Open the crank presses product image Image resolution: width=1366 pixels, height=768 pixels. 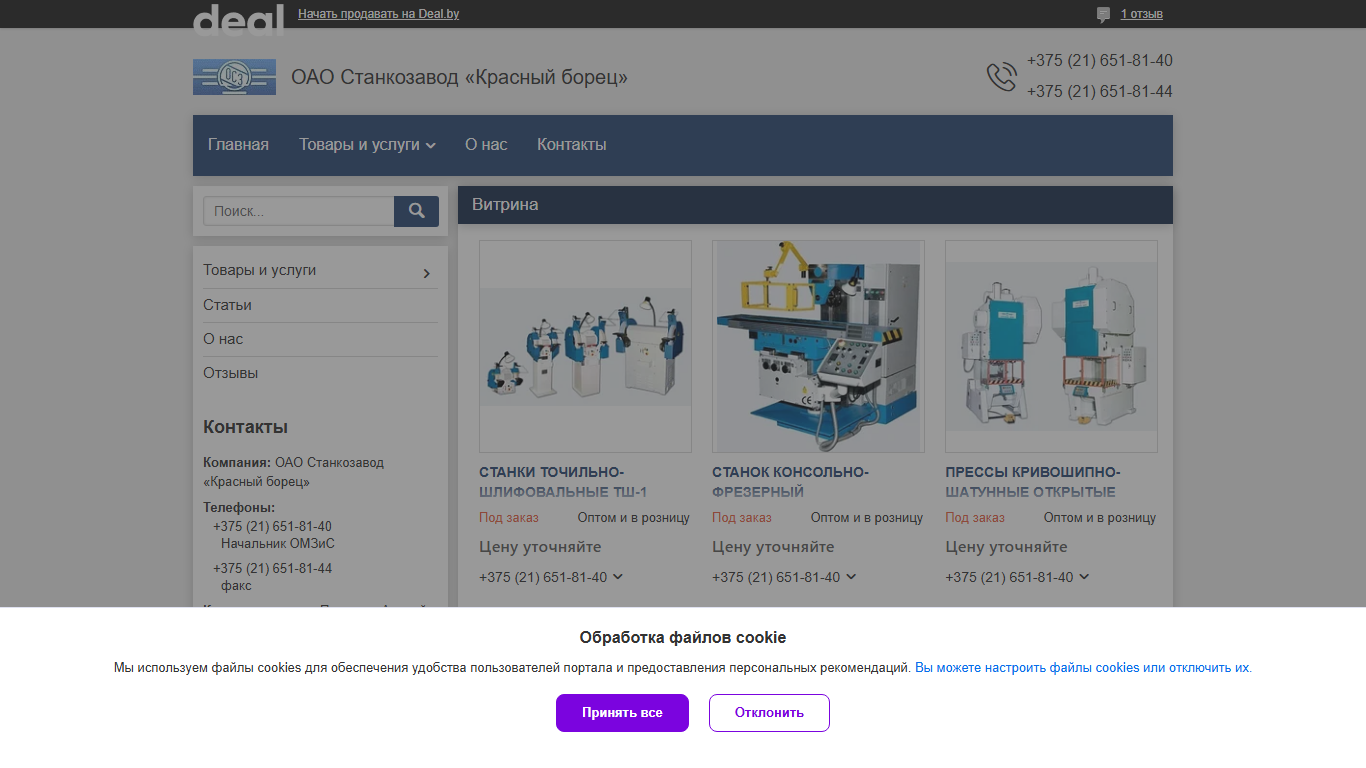click(1051, 346)
